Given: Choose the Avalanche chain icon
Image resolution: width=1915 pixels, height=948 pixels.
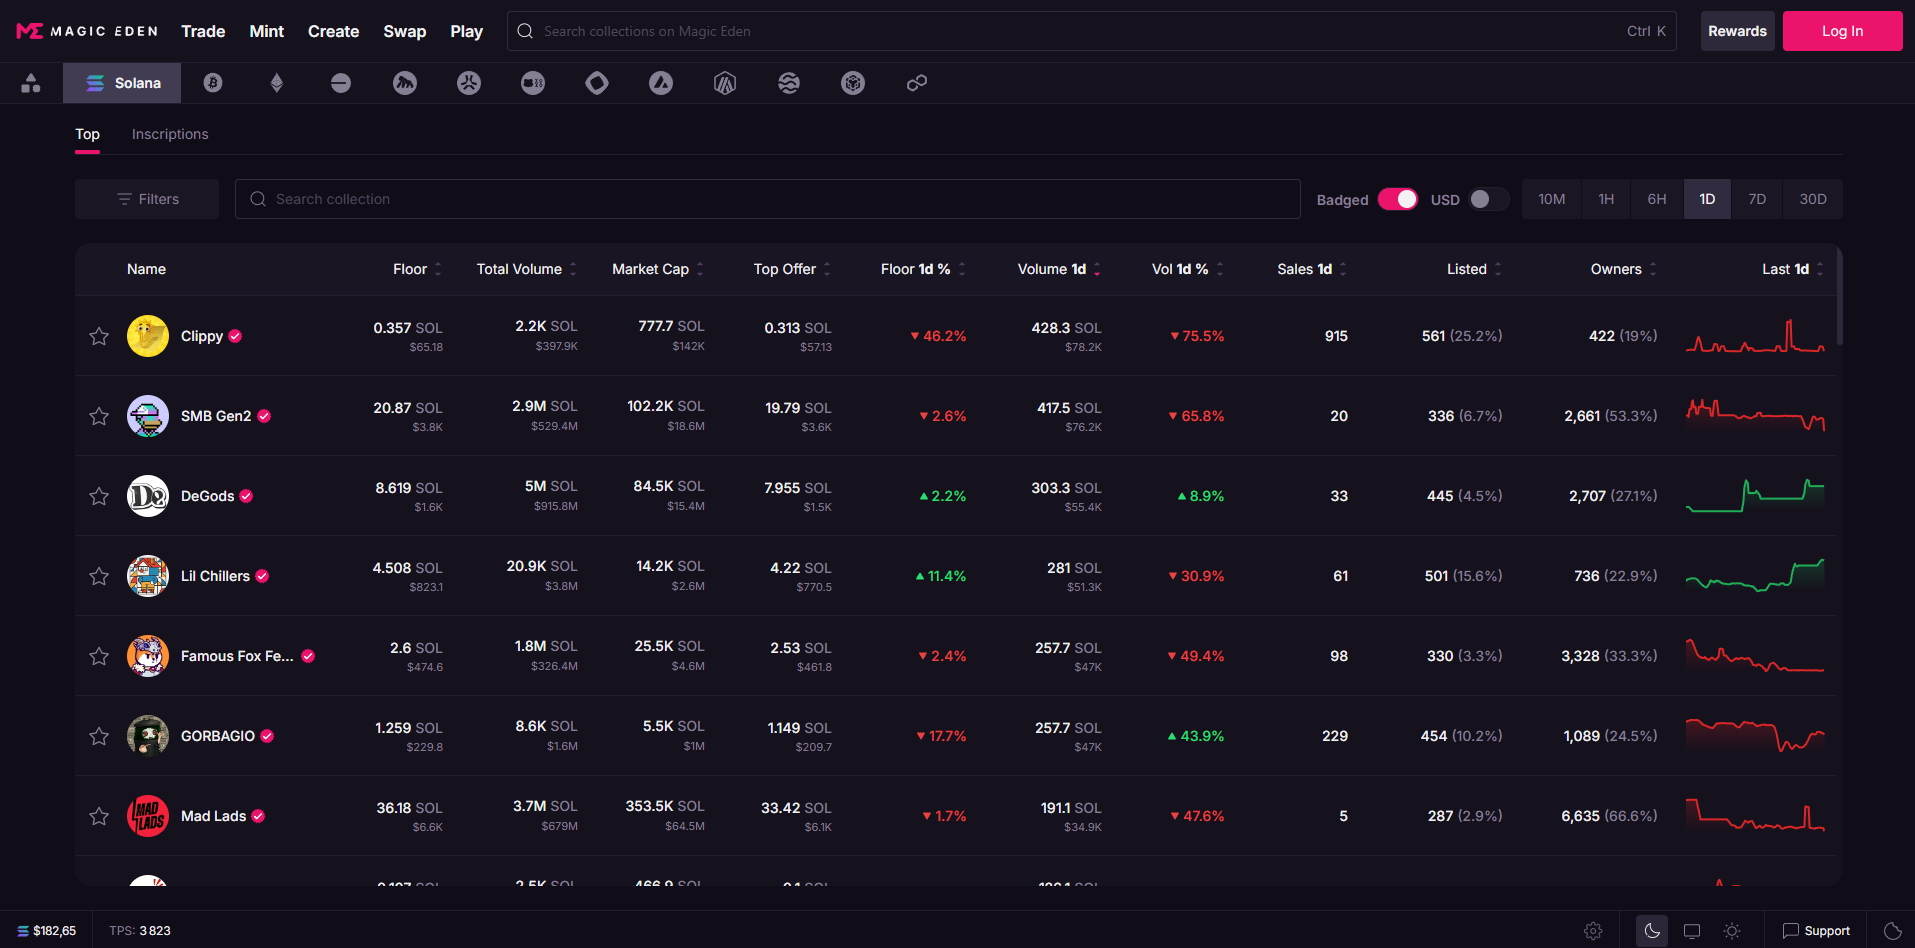Looking at the screenshot, I should (661, 83).
